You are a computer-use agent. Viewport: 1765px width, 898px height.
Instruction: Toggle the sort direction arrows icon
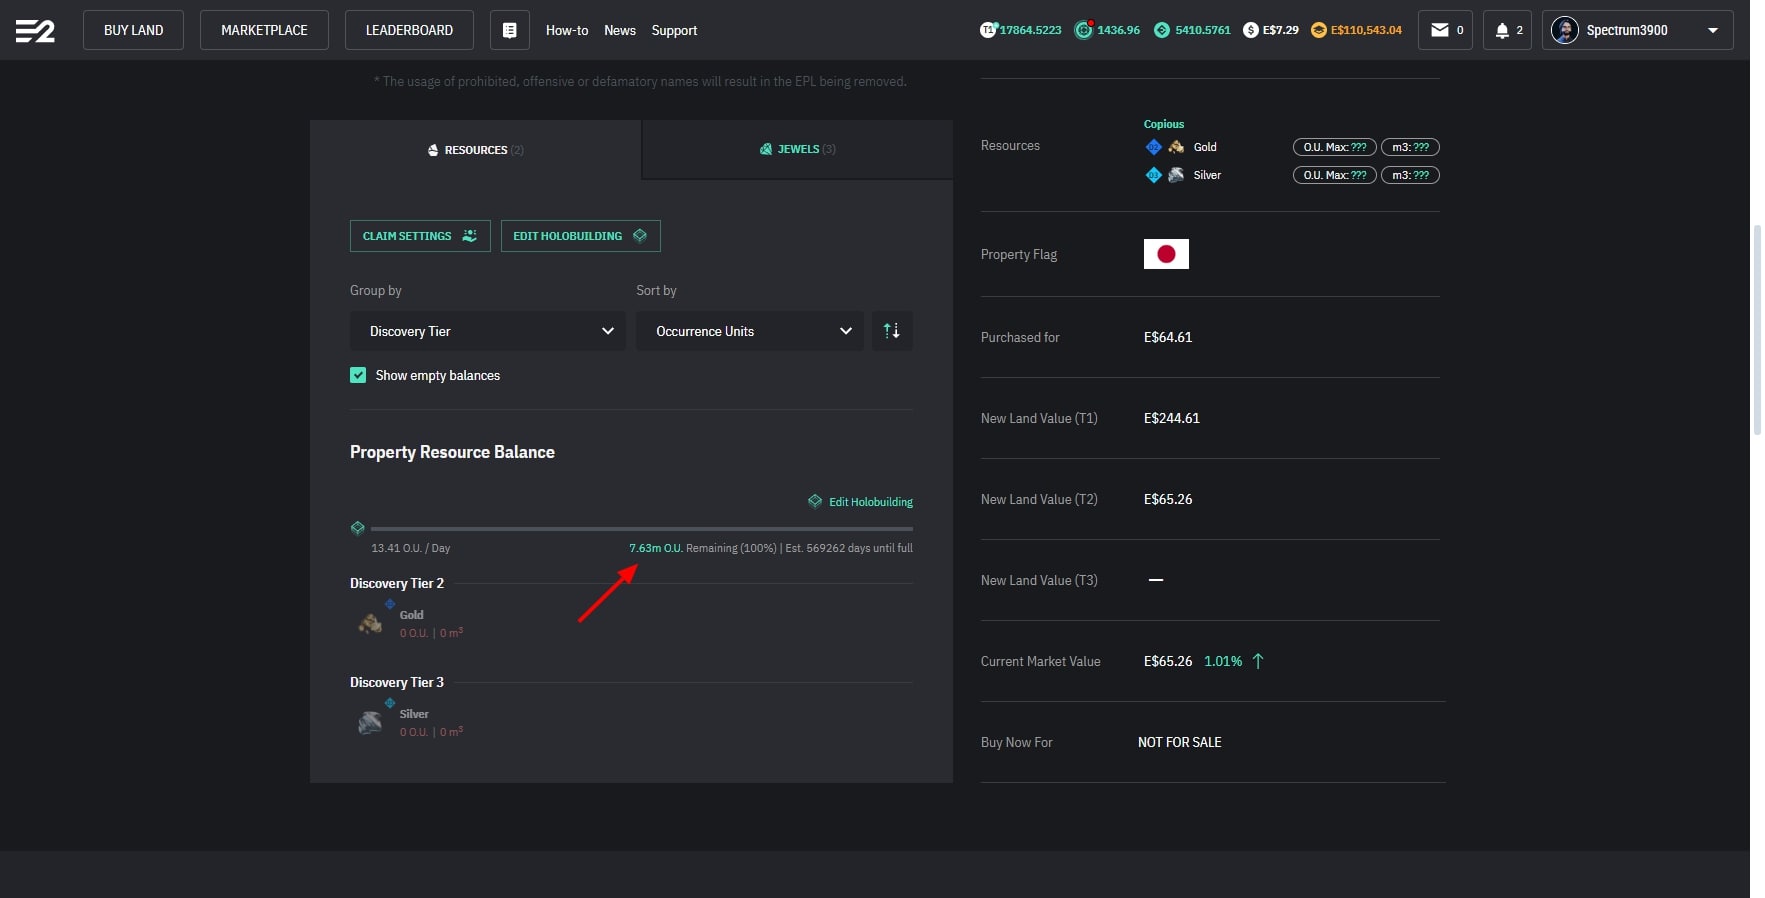coord(892,331)
